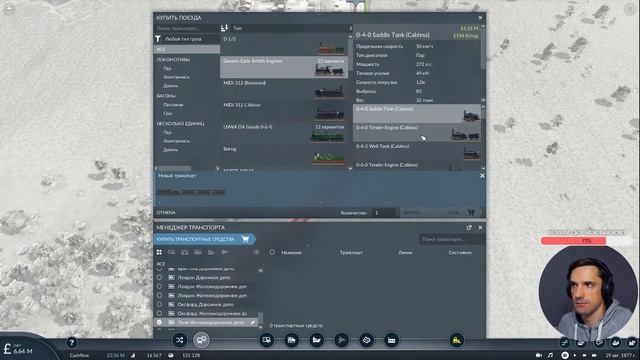
Task: Select Электрическ. under Локомотивы
Action: pyautogui.click(x=177, y=77)
